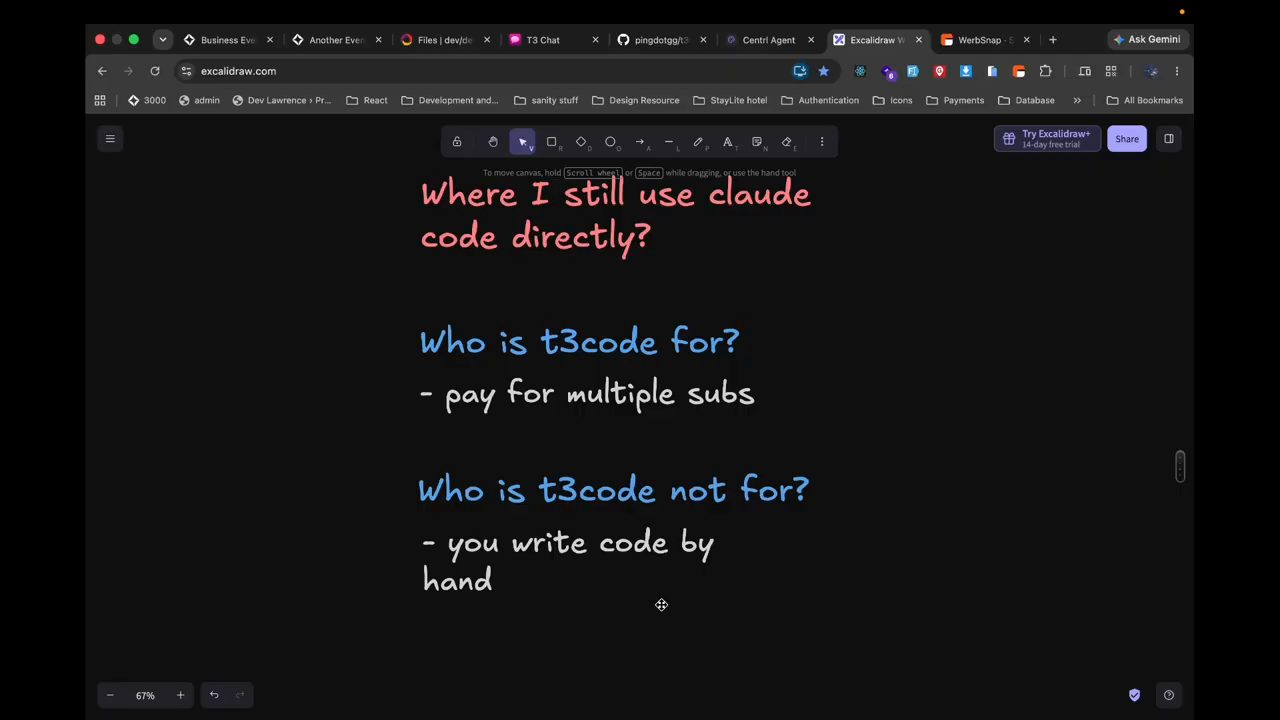
Task: Open the help question mark button
Action: pyautogui.click(x=1168, y=695)
